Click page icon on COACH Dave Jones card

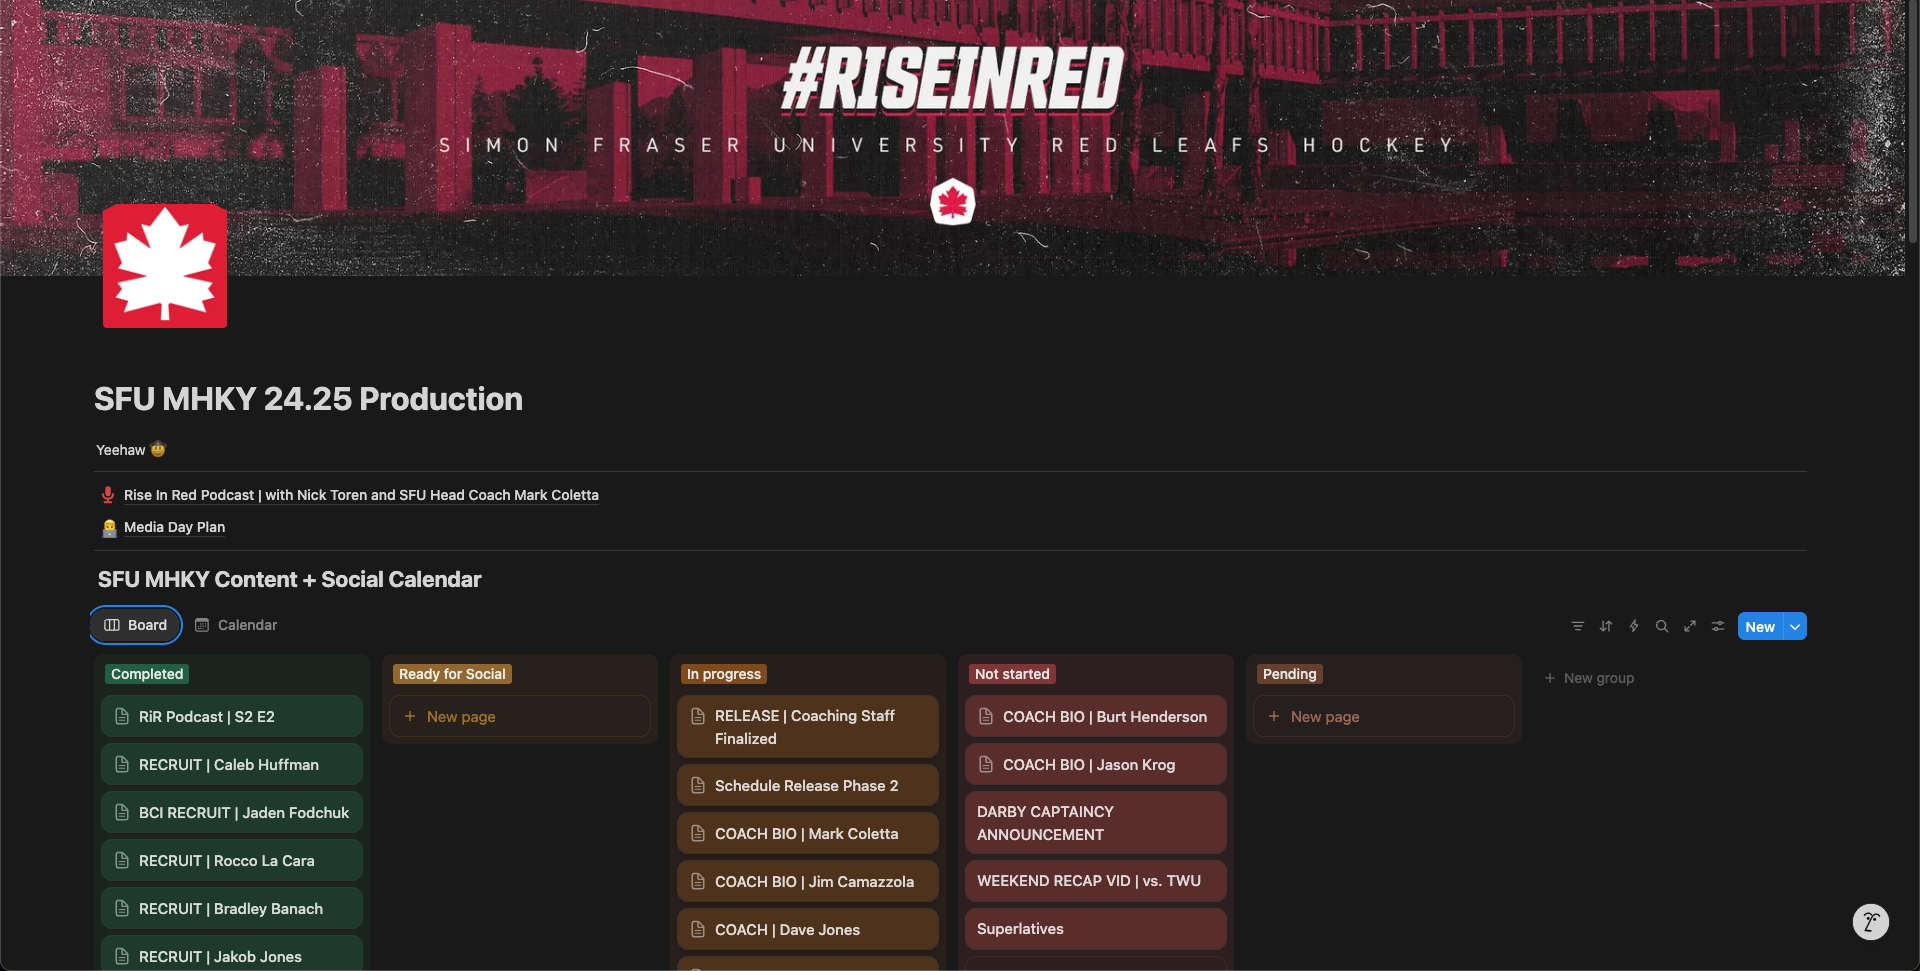coord(698,929)
